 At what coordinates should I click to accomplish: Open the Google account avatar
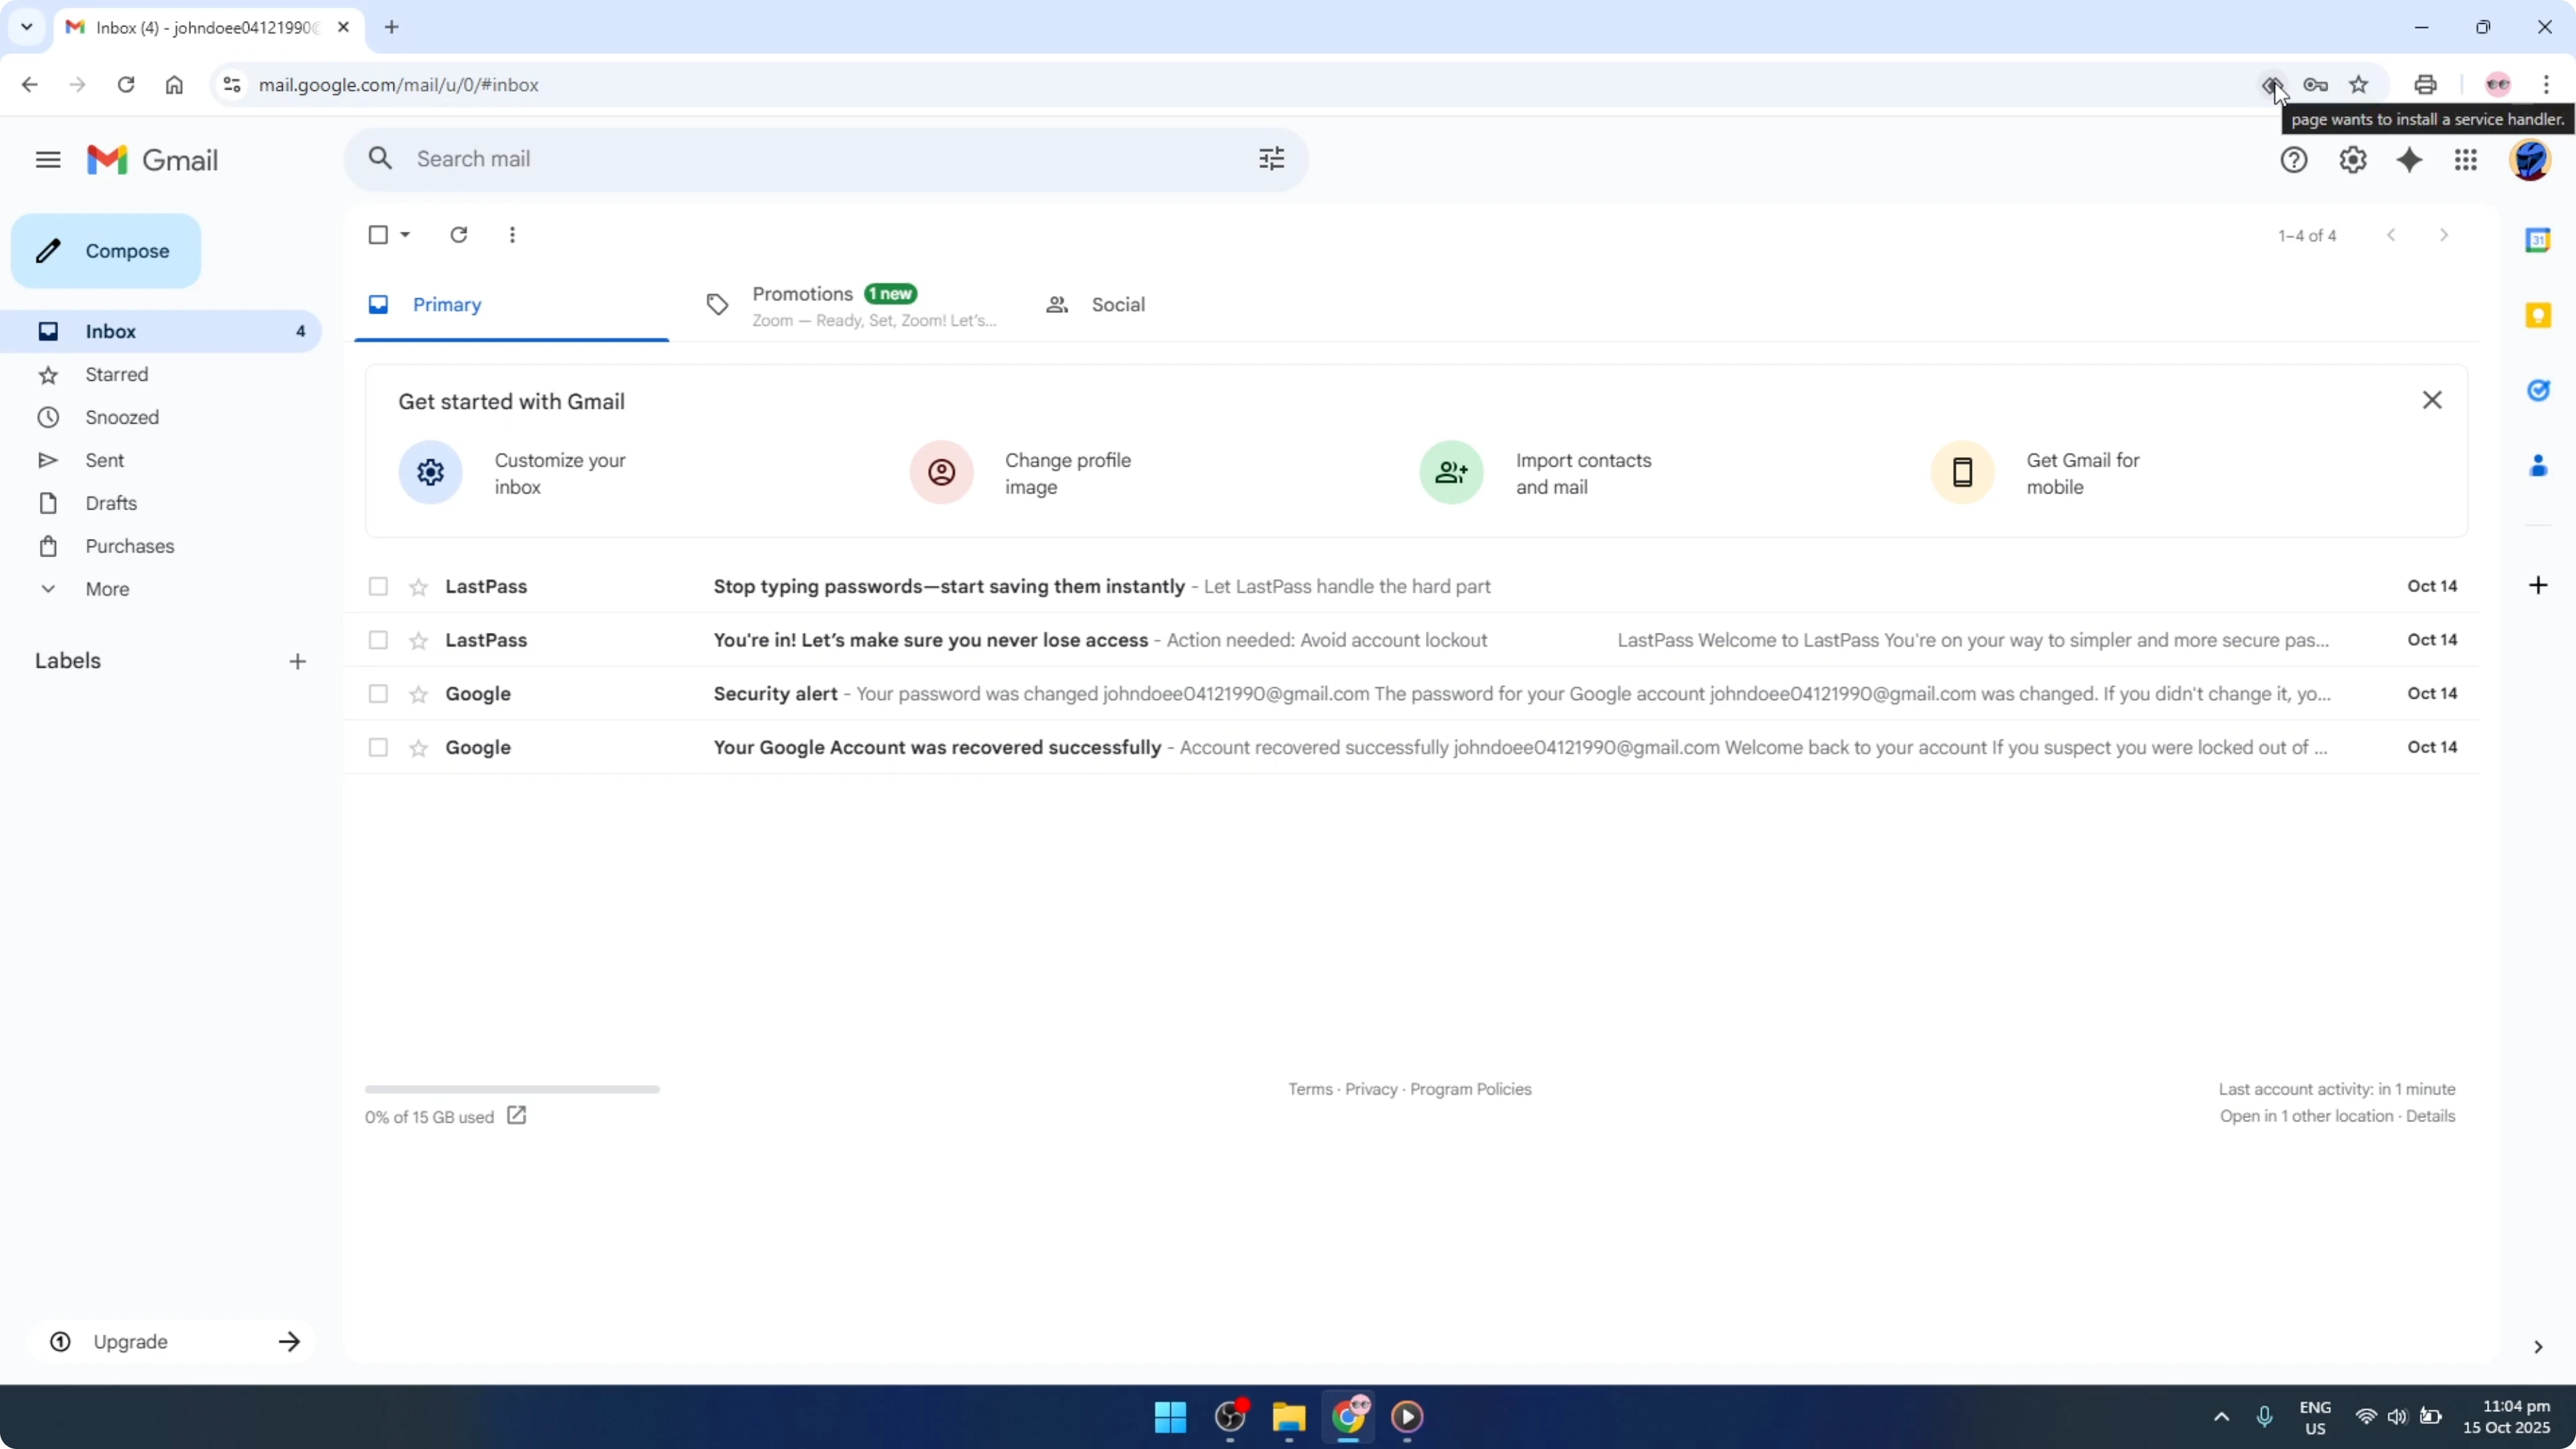click(2531, 160)
